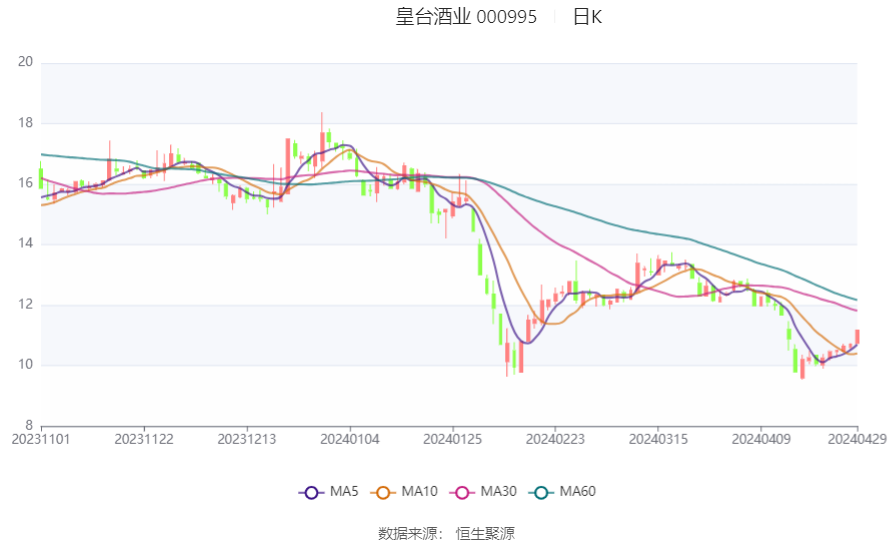Click the x-axis date label 20231122
The width and height of the screenshot is (893, 542).
(144, 440)
